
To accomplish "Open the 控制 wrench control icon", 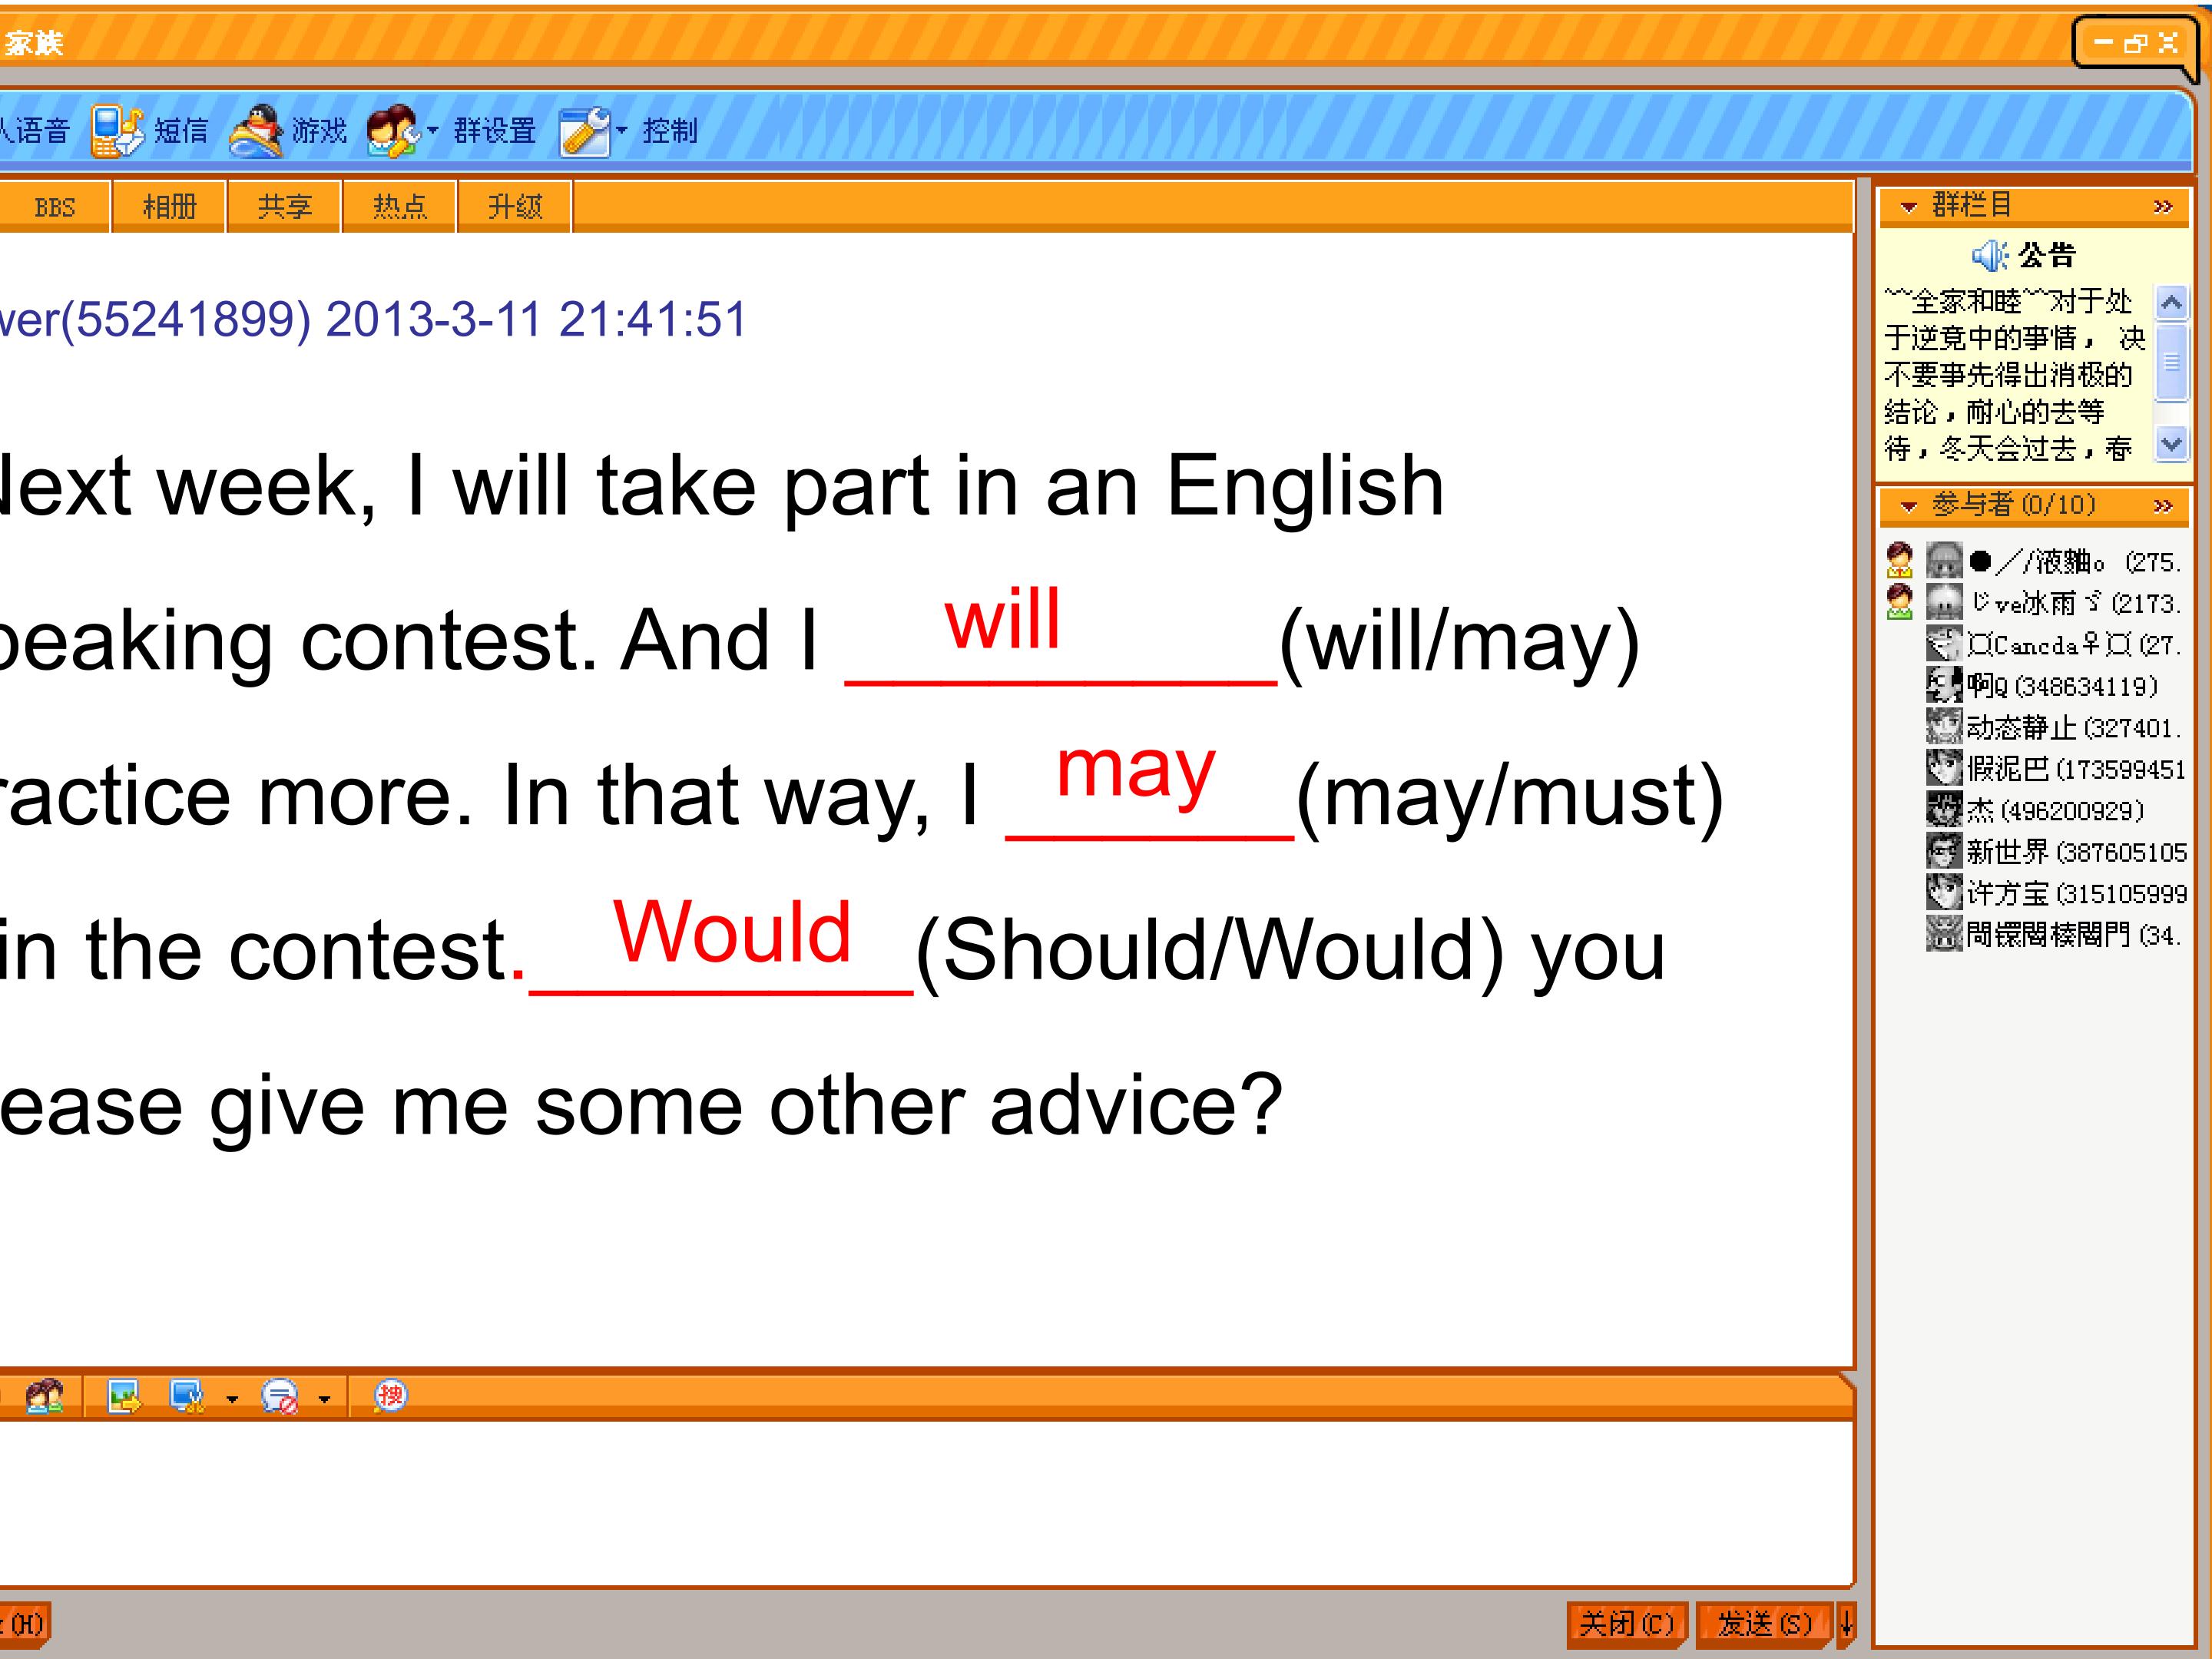I will (585, 131).
